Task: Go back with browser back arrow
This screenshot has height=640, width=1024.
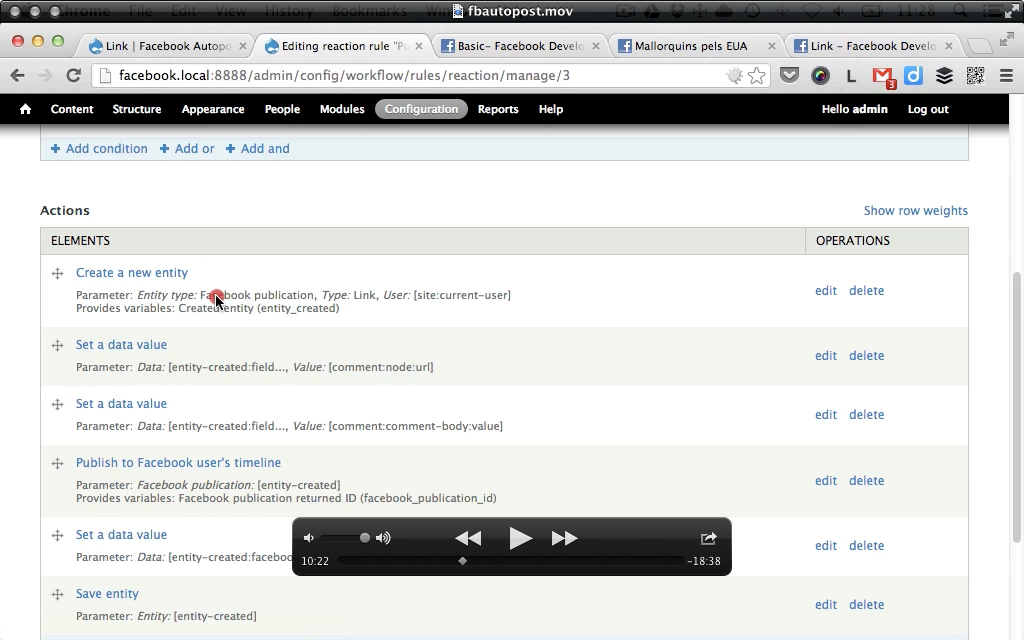Action: coord(18,76)
